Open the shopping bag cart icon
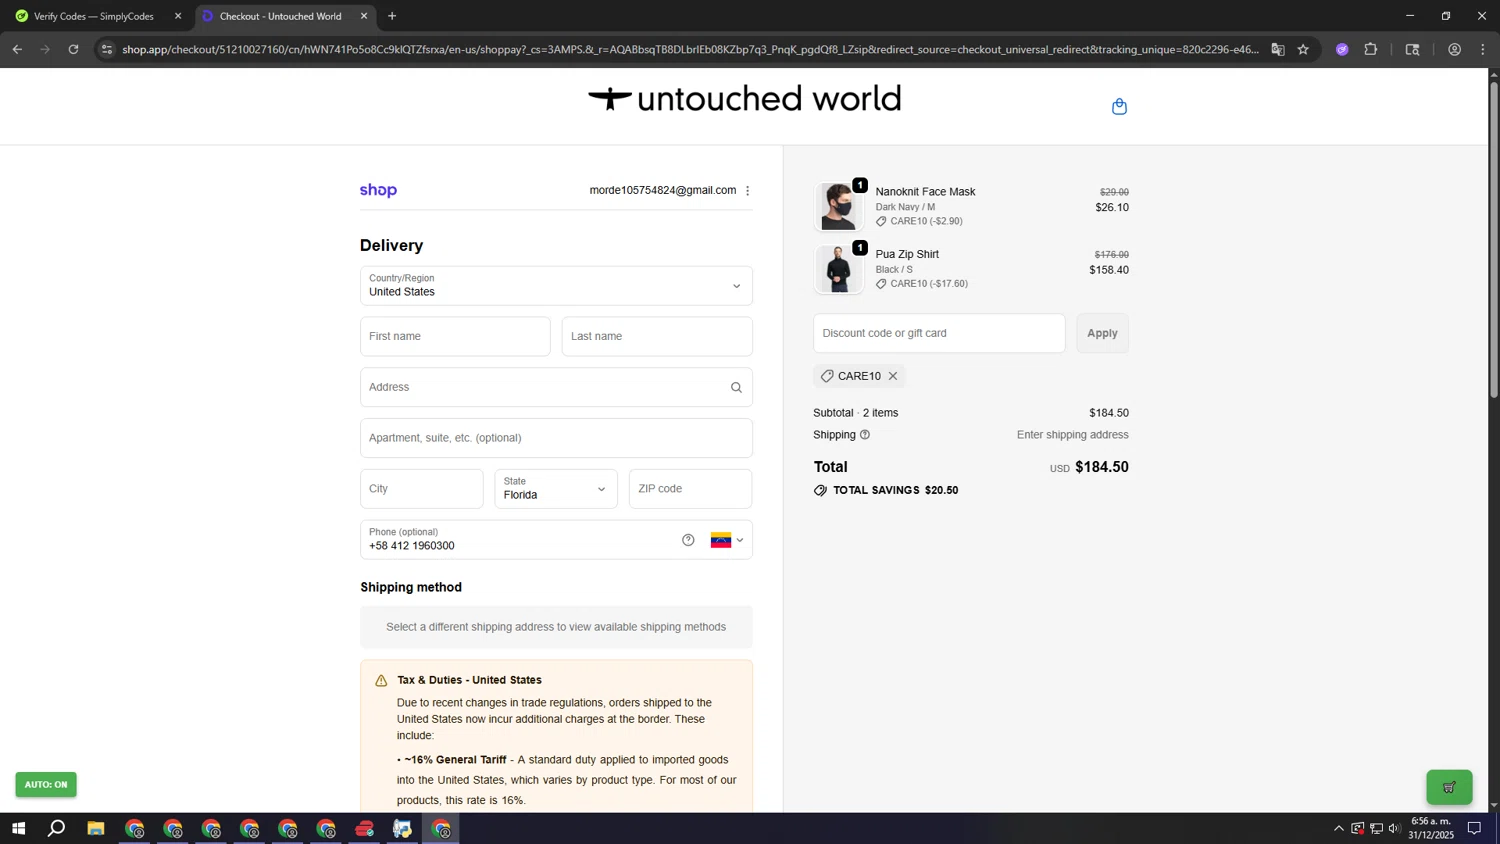The width and height of the screenshot is (1500, 844). (x=1119, y=106)
